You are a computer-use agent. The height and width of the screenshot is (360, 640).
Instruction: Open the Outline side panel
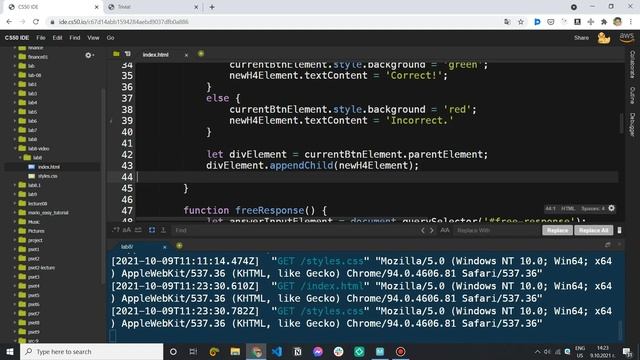[x=632, y=96]
